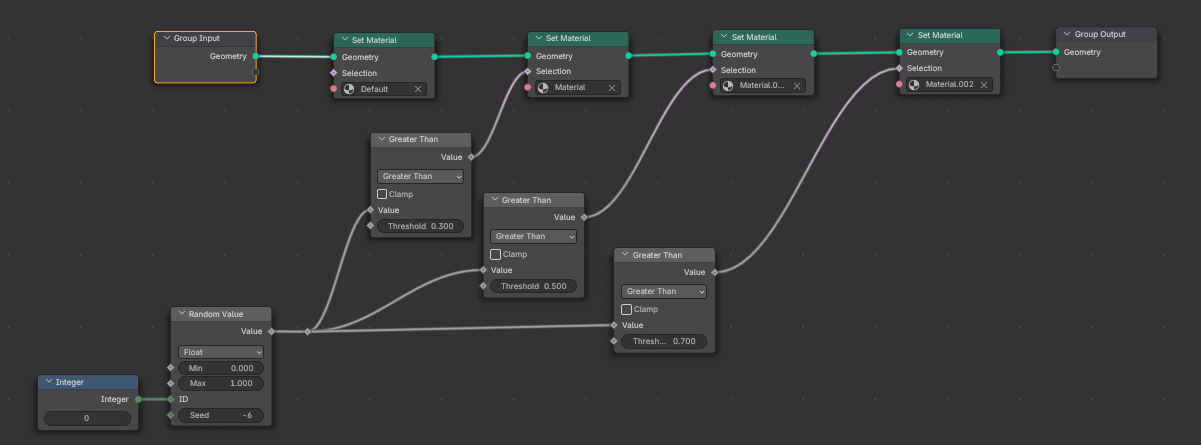Click the material icon beside Material.002
This screenshot has height=445, width=1201.
click(914, 85)
